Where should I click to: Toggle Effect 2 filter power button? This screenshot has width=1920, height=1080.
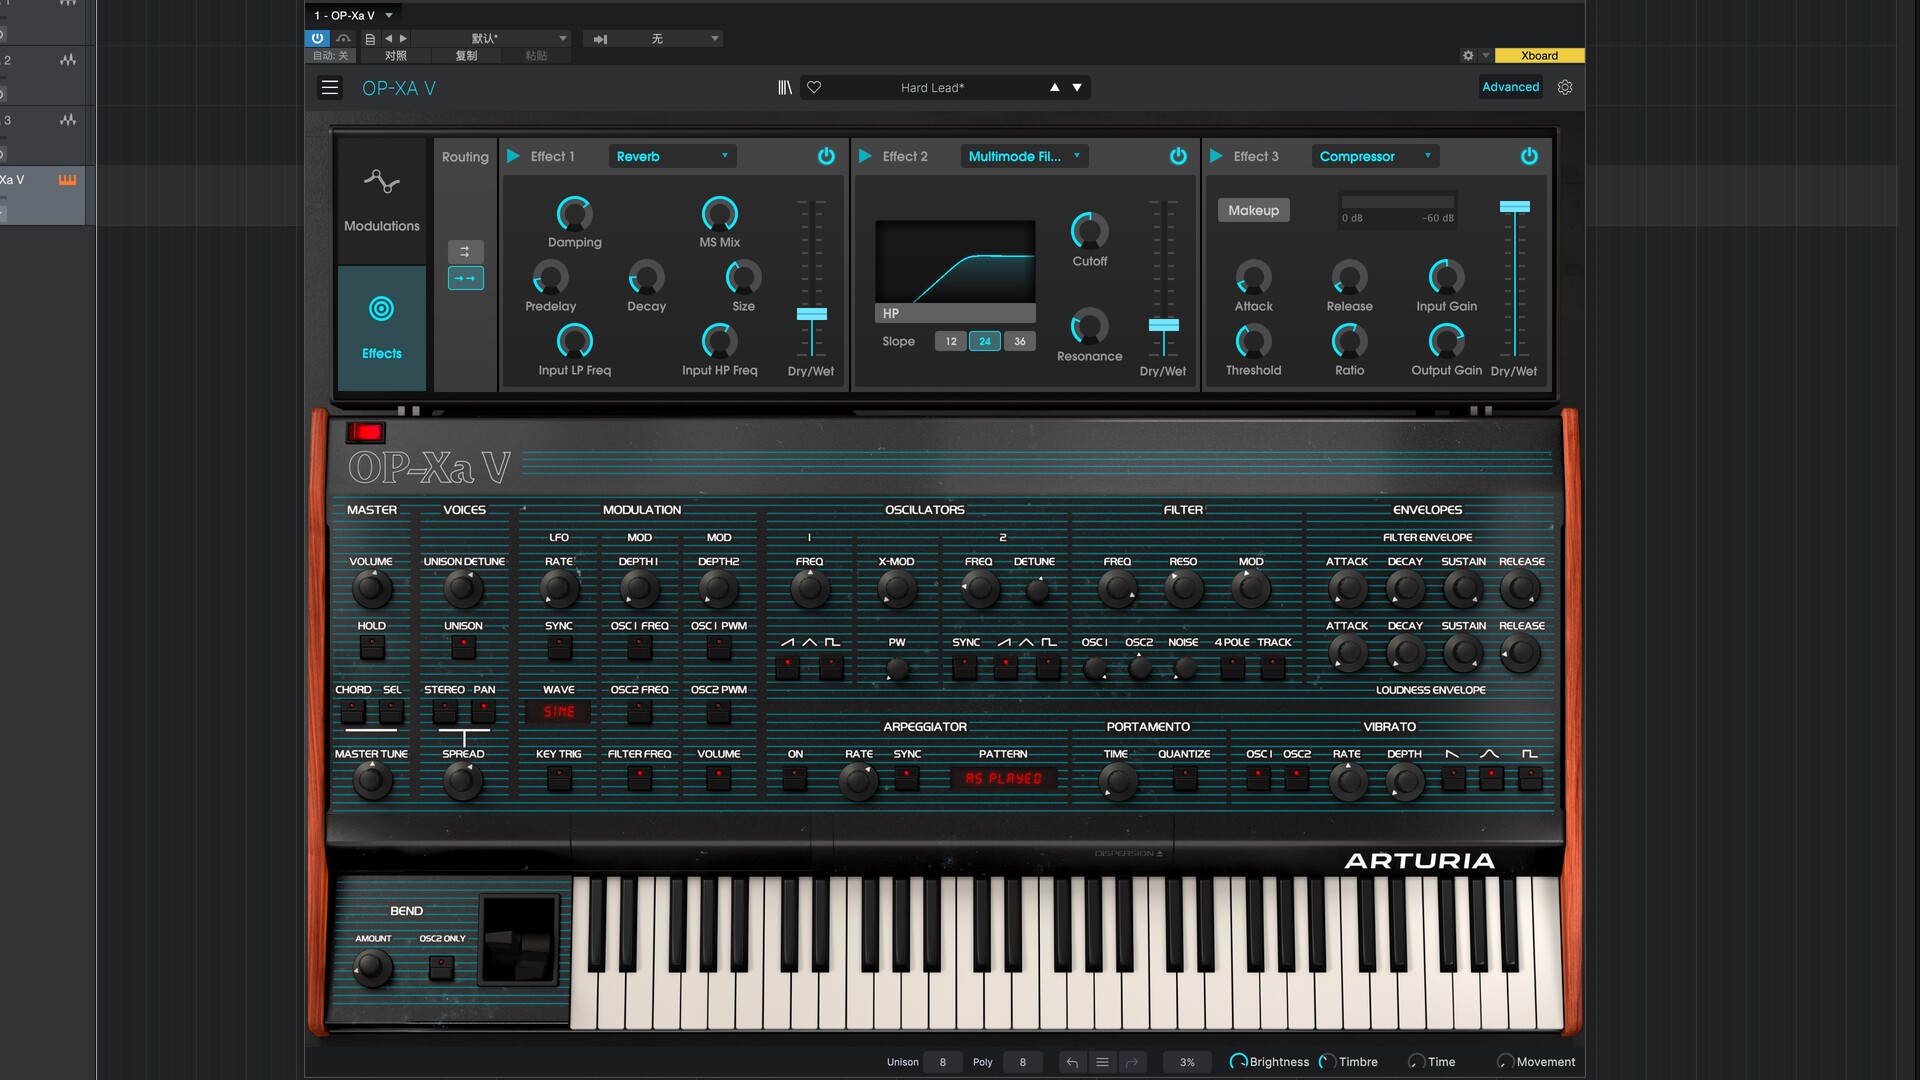point(1178,156)
